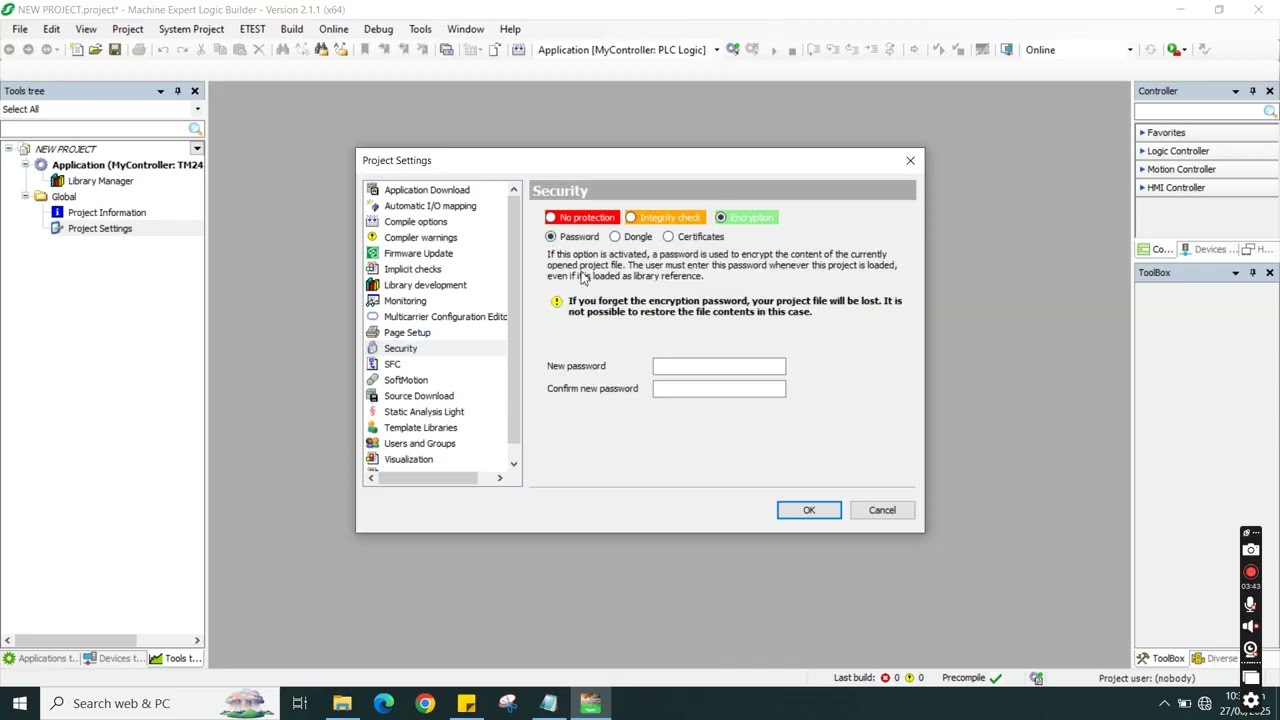Expand Favorites in Controller panel
The height and width of the screenshot is (720, 1280).
1142,133
